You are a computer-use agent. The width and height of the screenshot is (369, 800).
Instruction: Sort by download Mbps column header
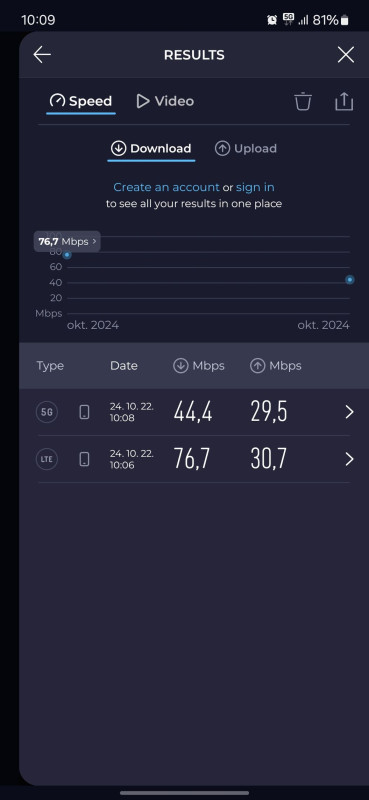click(x=199, y=366)
